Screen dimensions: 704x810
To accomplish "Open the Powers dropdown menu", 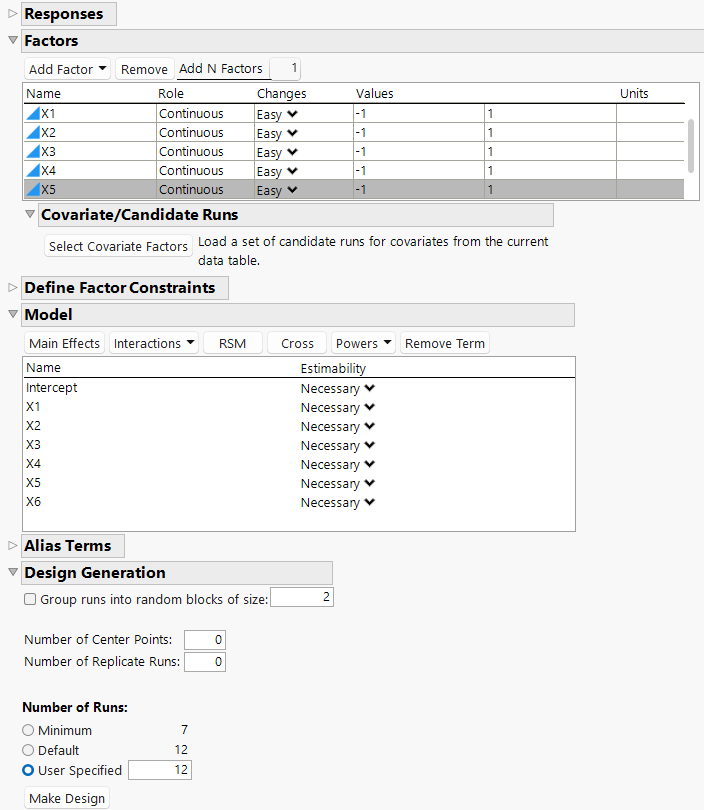I will point(363,344).
